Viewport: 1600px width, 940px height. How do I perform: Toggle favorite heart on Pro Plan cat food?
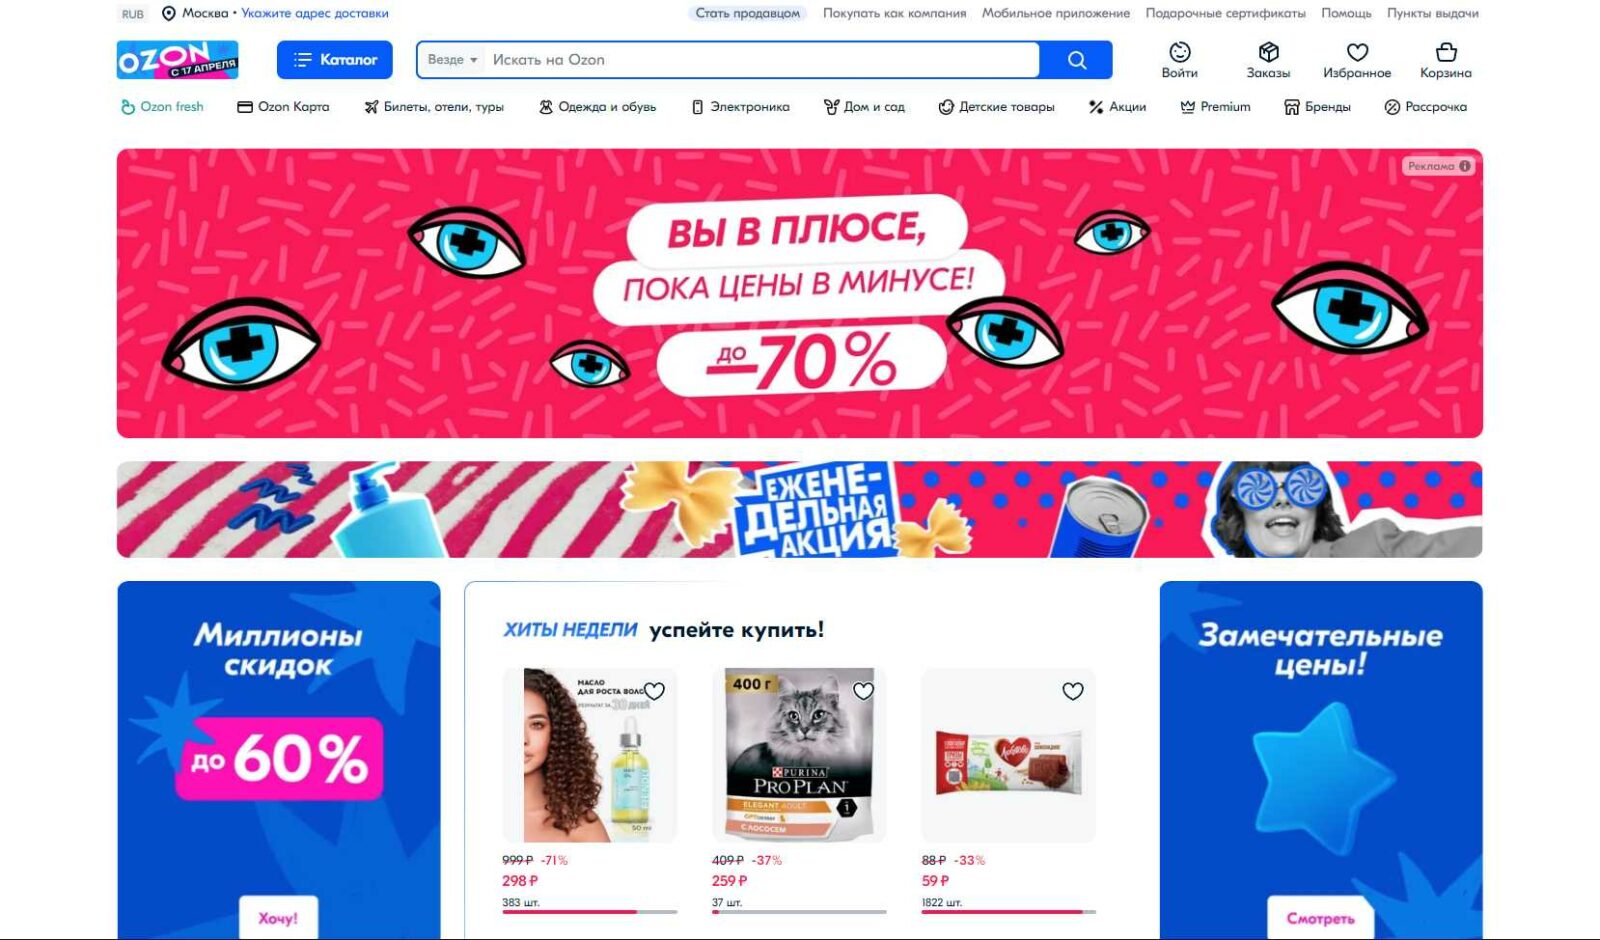coord(864,691)
